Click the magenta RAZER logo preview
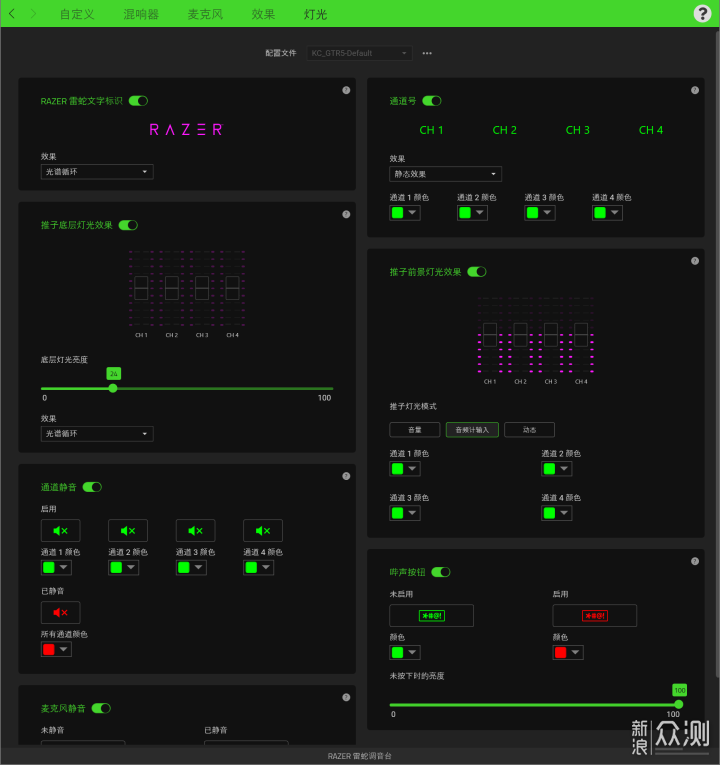Viewport: 720px width, 765px height. (x=186, y=130)
